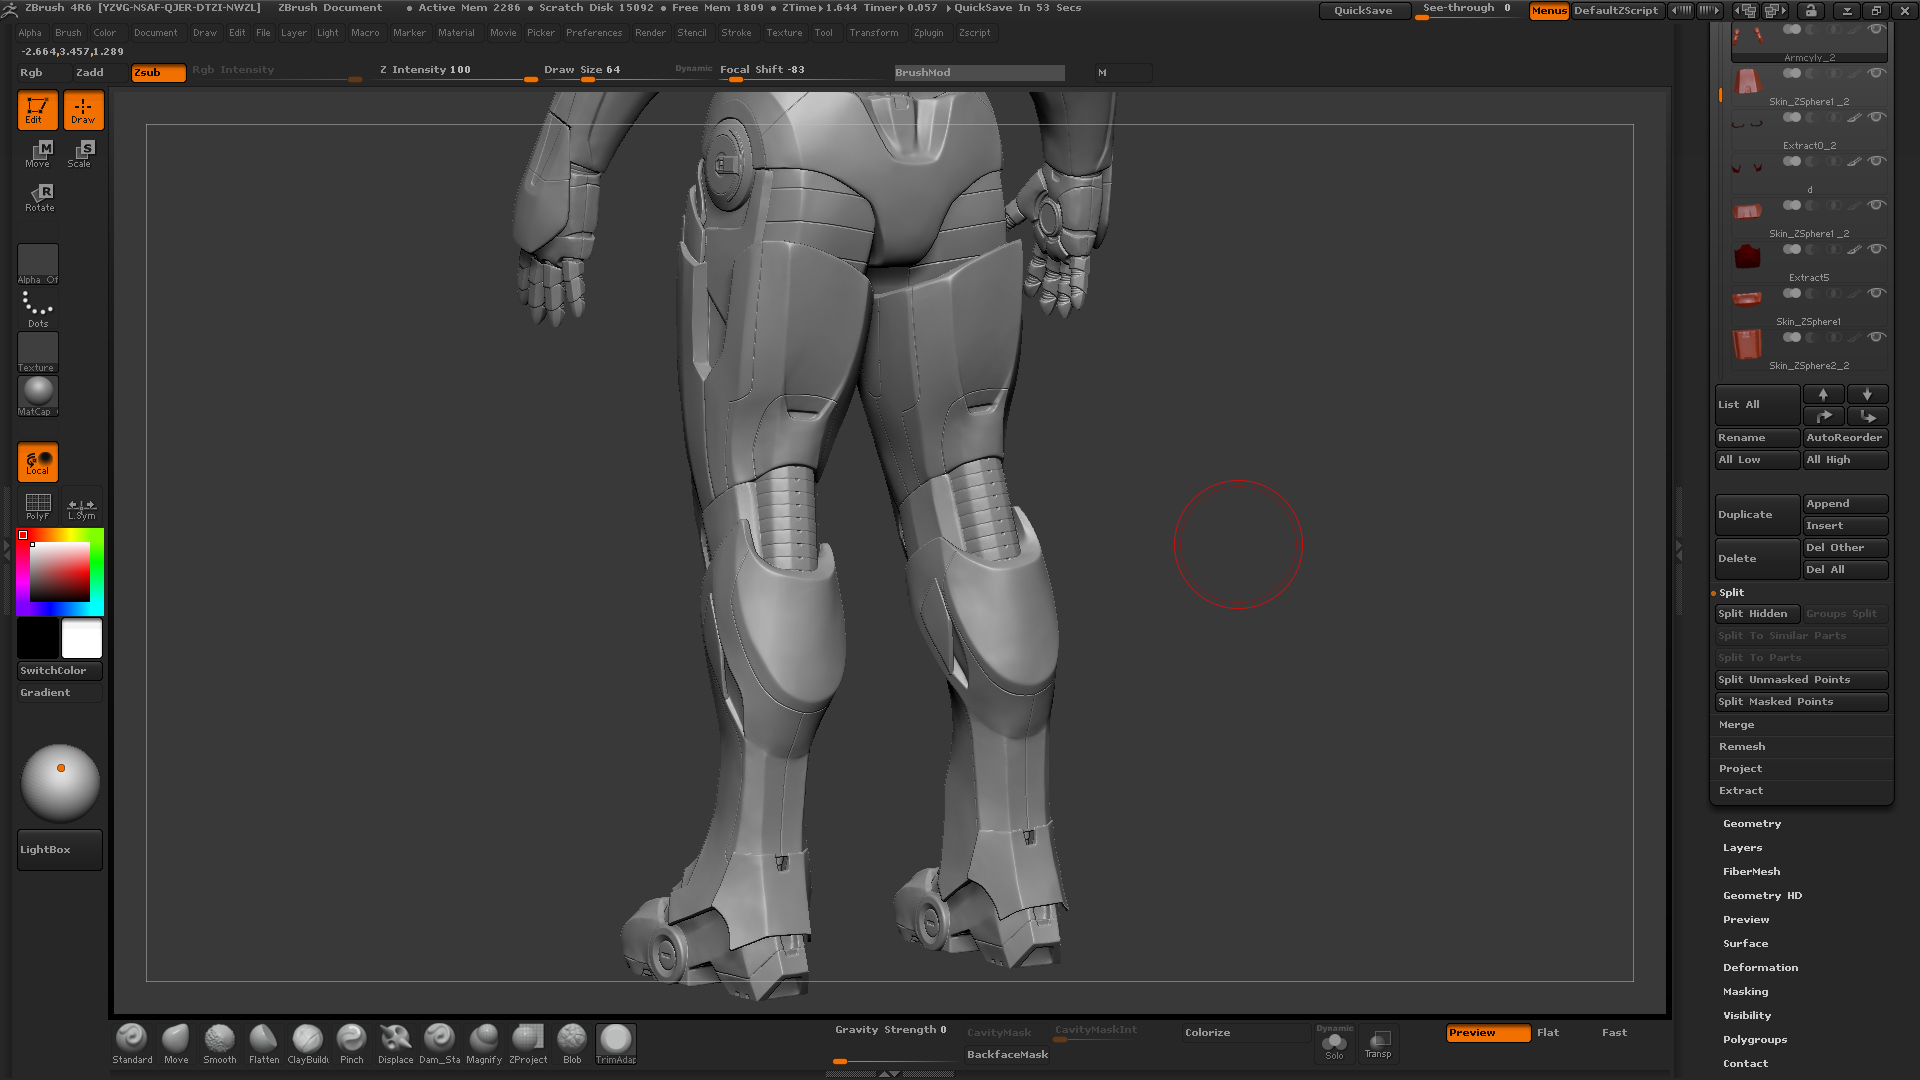Screen dimensions: 1920x1080
Task: Toggle the Menus button
Action: 1549,10
